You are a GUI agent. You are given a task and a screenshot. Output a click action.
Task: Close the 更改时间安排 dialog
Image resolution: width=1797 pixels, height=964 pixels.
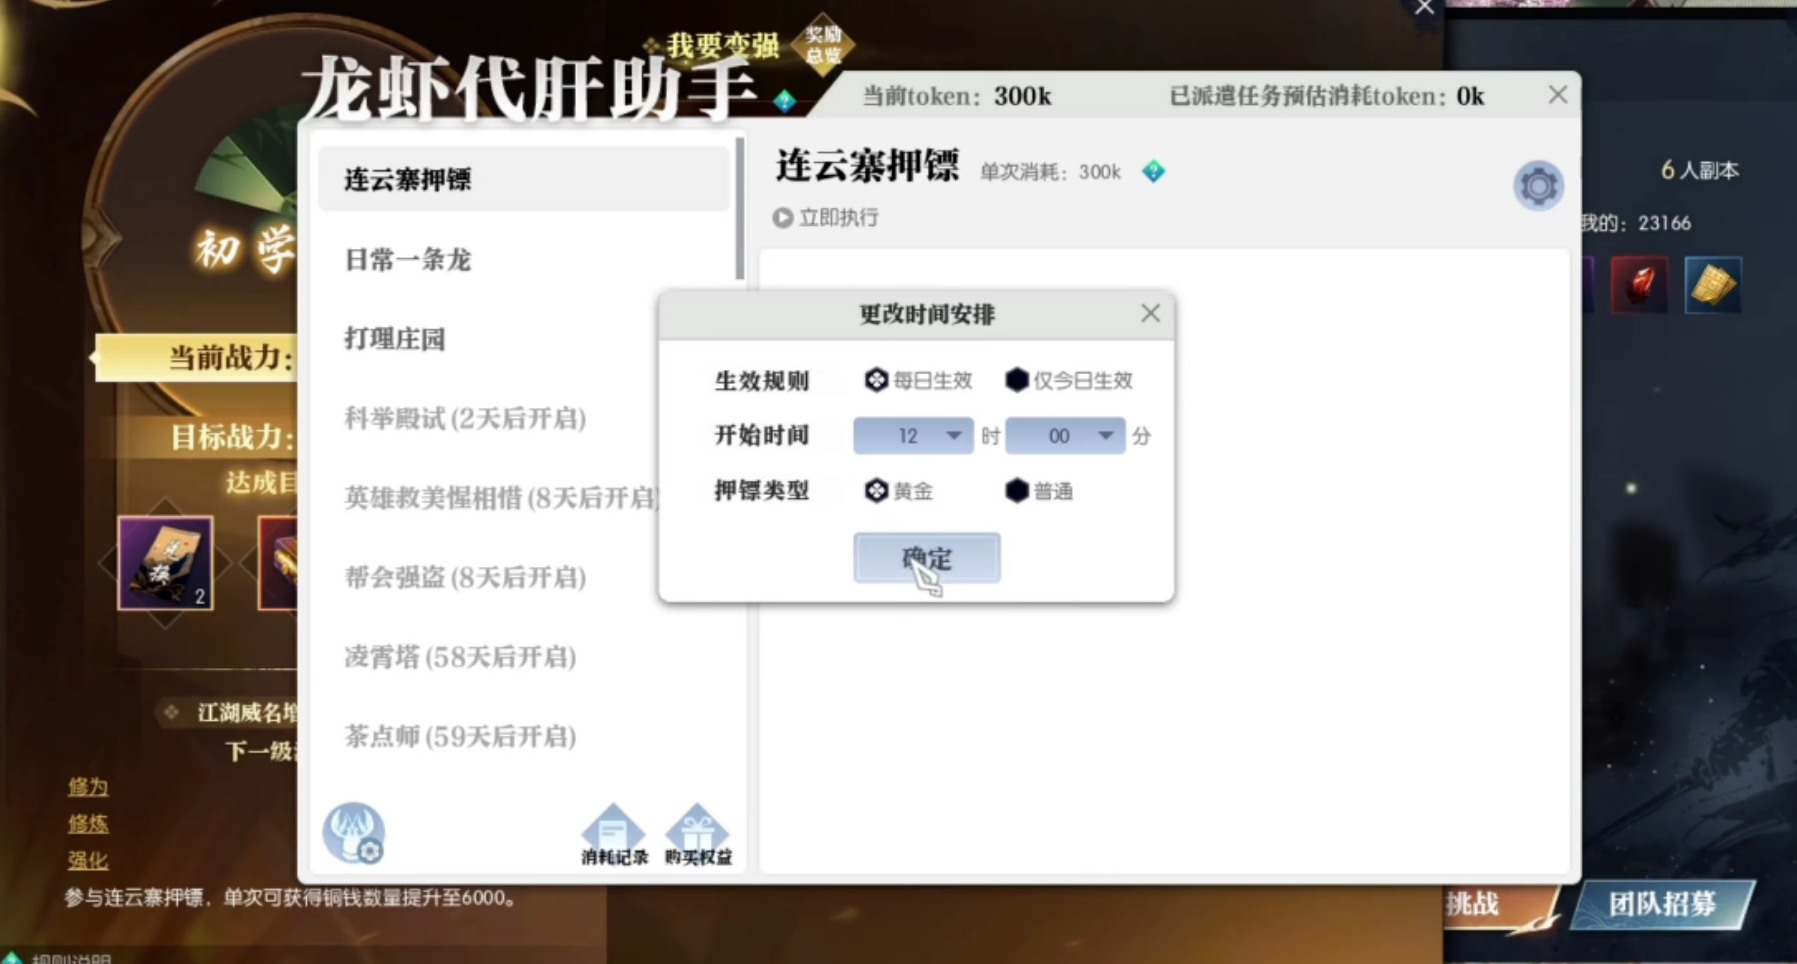pyautogui.click(x=1150, y=313)
